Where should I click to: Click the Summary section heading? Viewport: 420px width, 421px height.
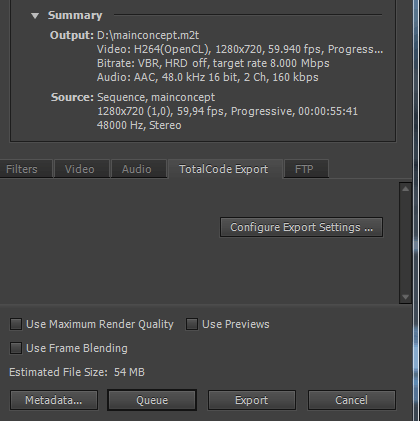[75, 15]
